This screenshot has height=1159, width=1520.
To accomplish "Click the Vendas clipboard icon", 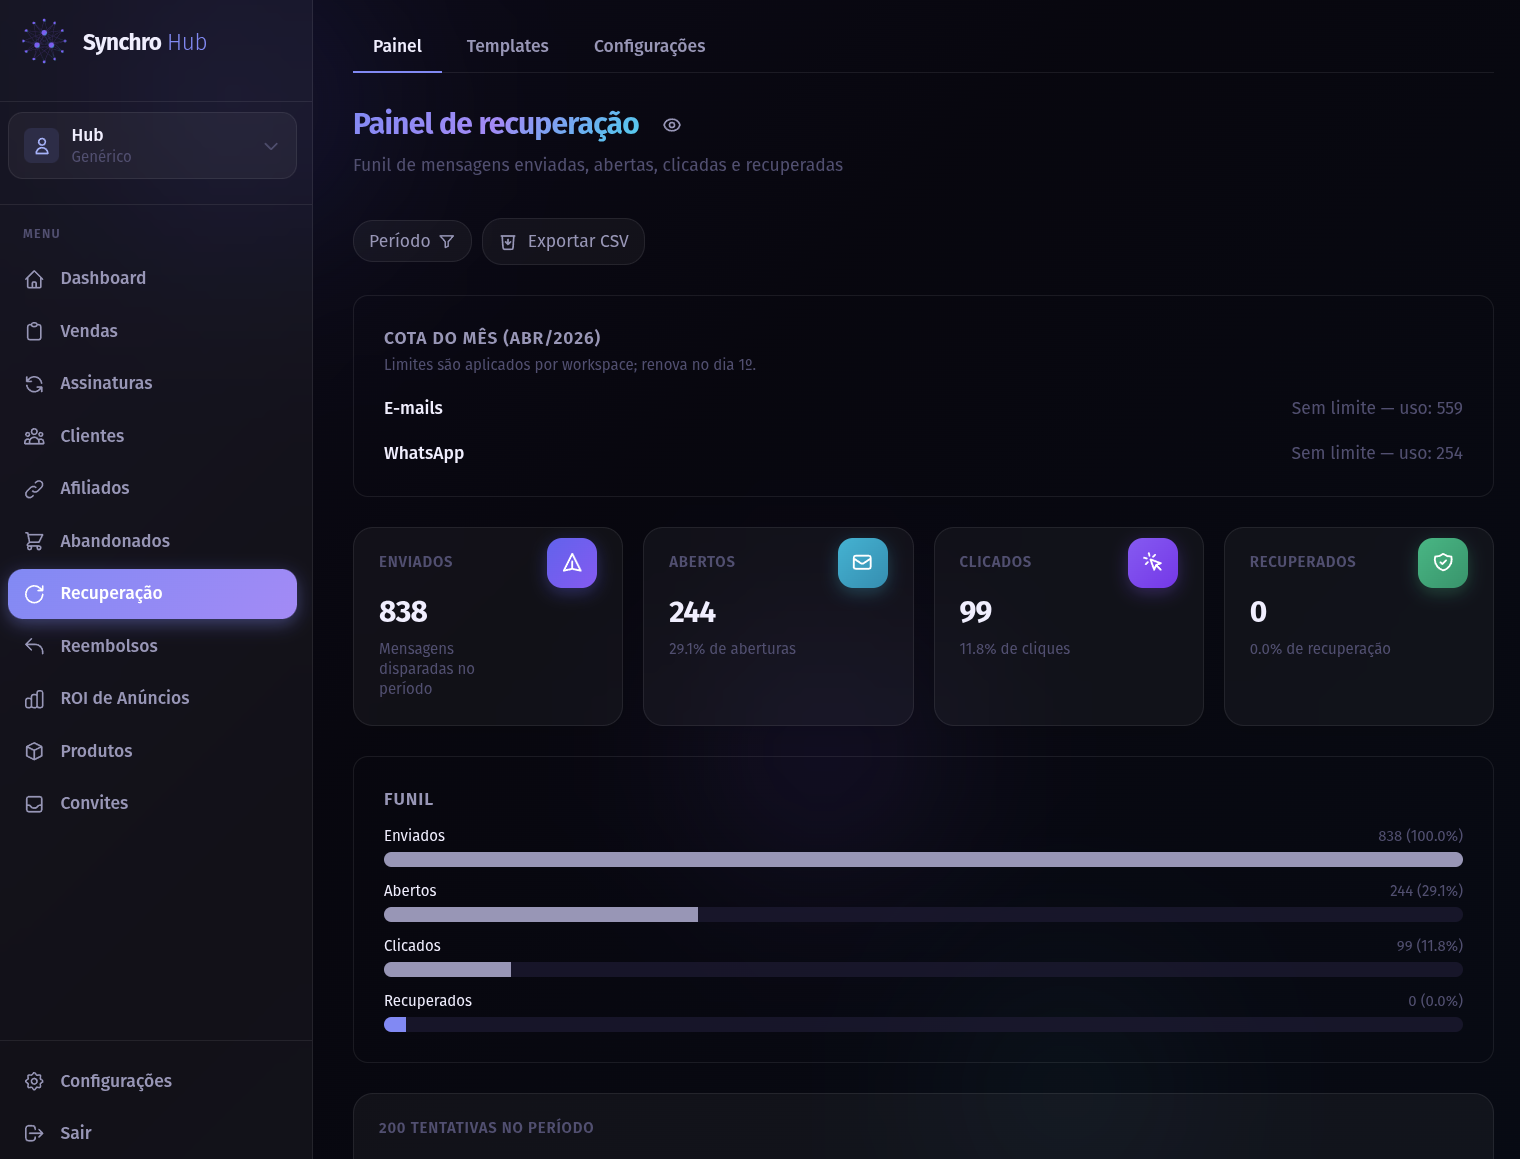I will [34, 331].
